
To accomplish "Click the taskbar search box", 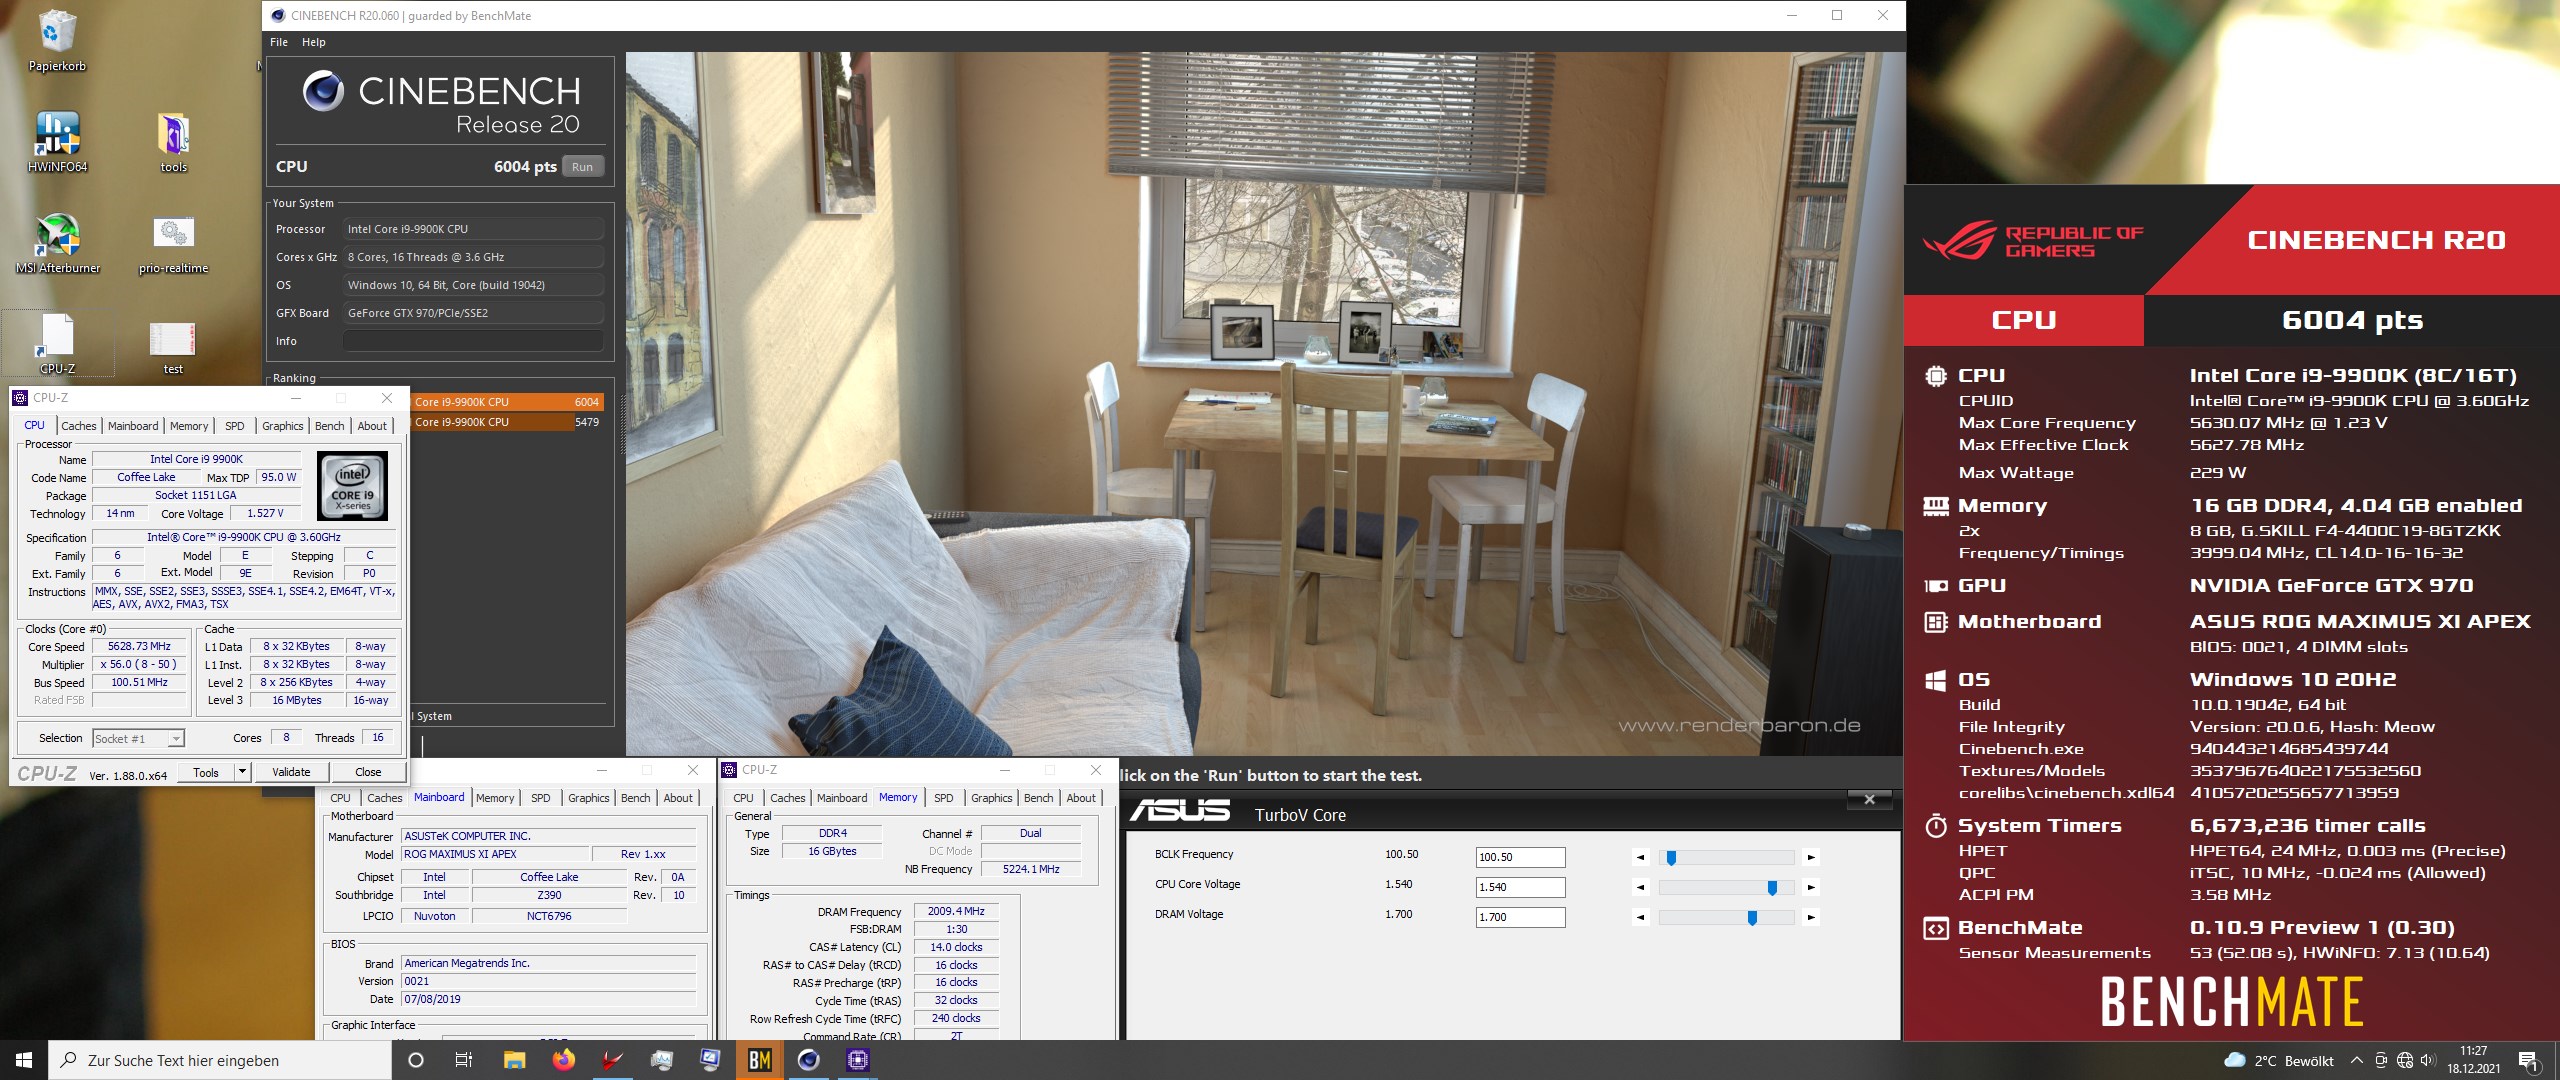I will click(x=220, y=1060).
